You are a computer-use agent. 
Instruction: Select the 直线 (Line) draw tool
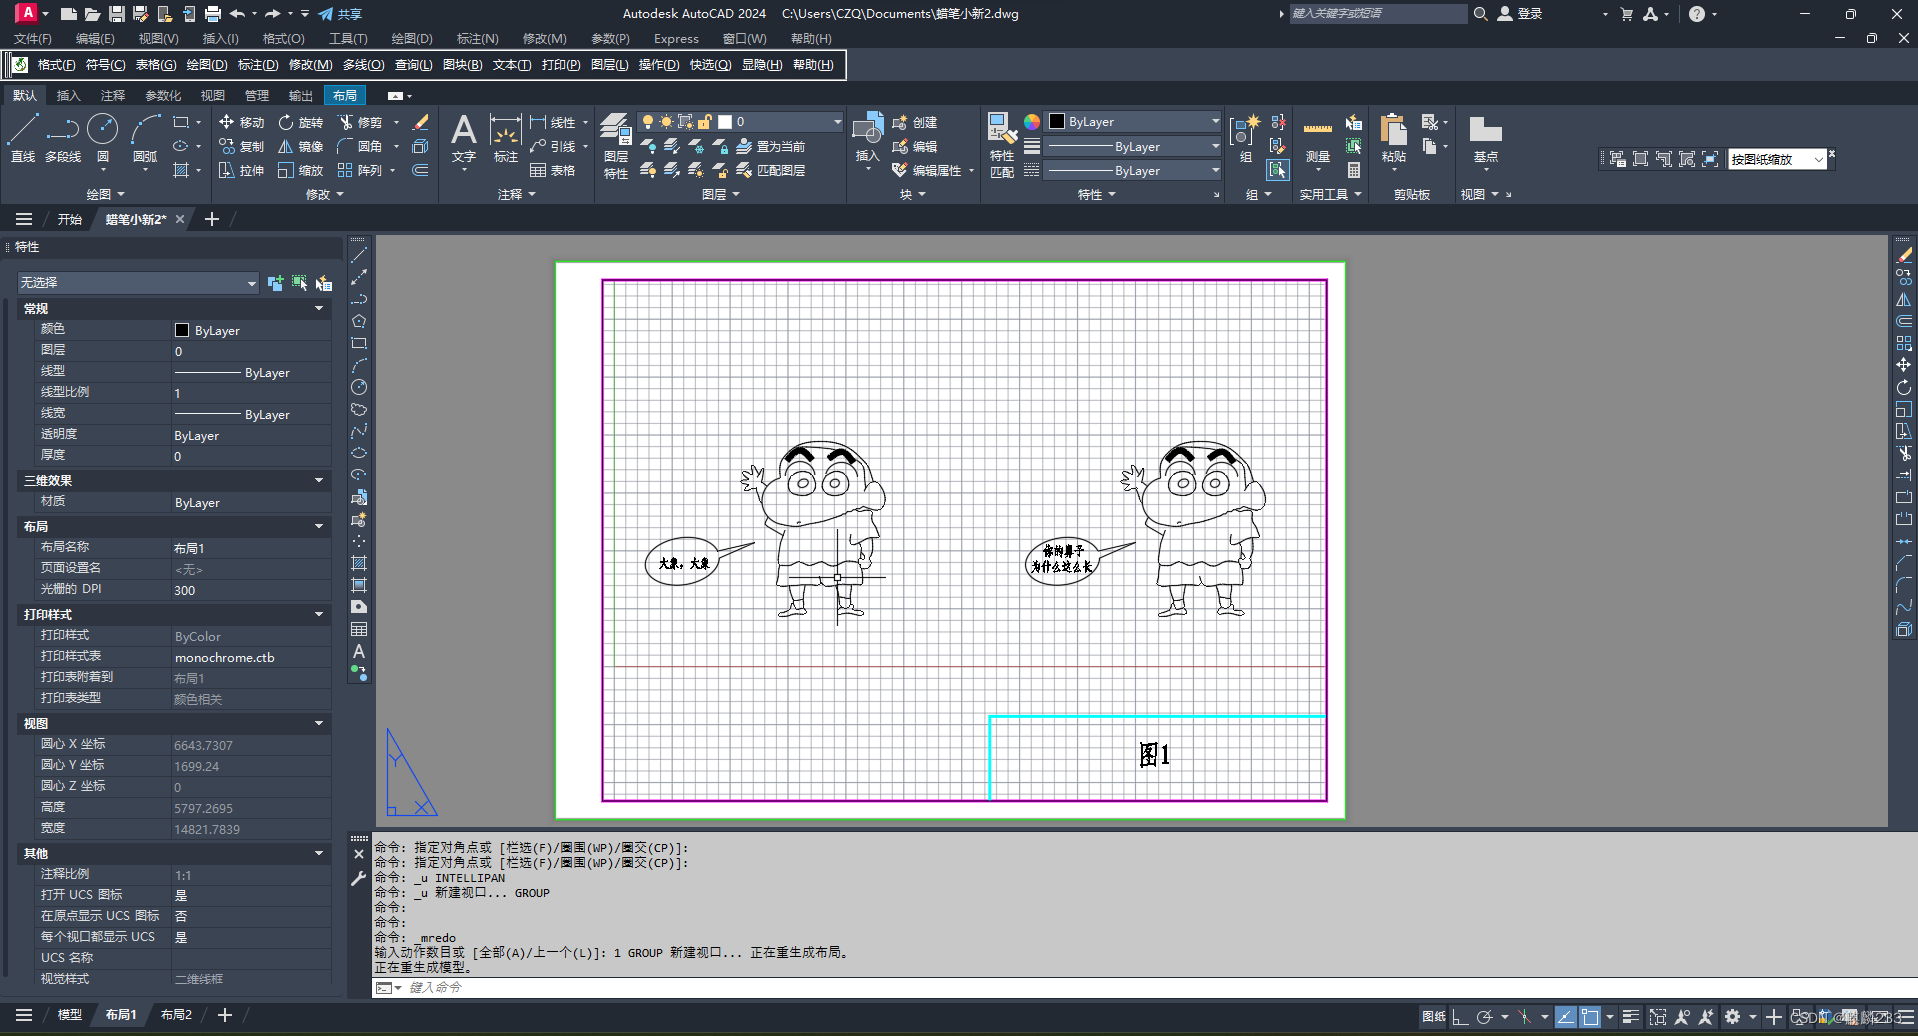tap(23, 138)
